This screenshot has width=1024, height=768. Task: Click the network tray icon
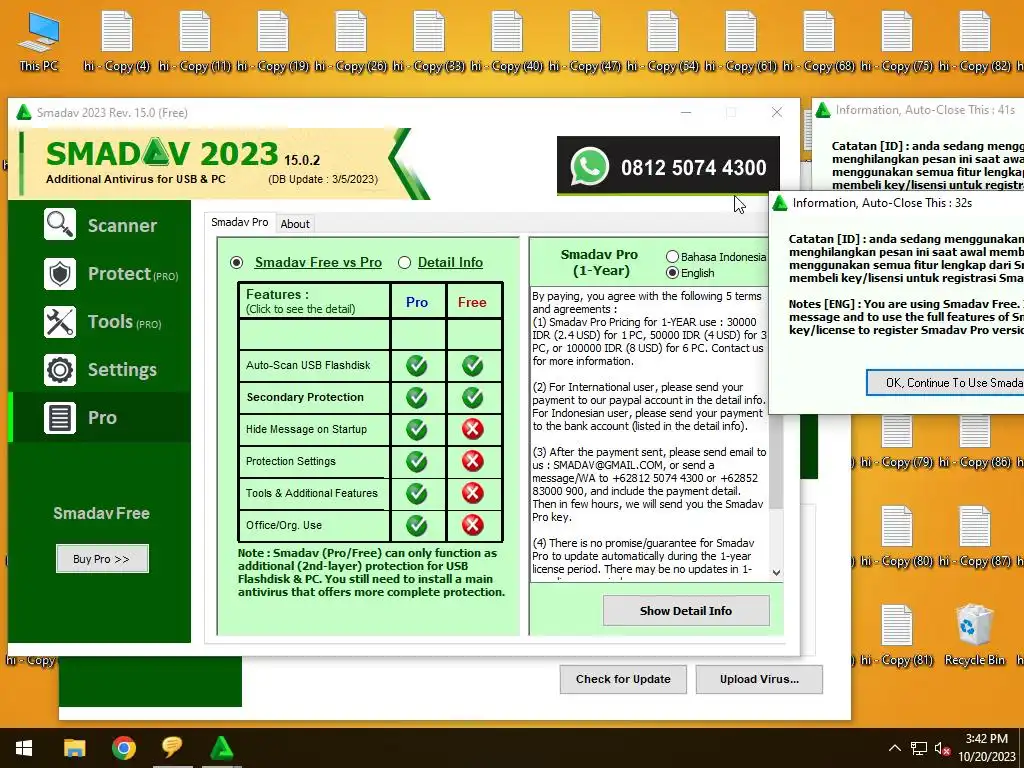point(919,748)
